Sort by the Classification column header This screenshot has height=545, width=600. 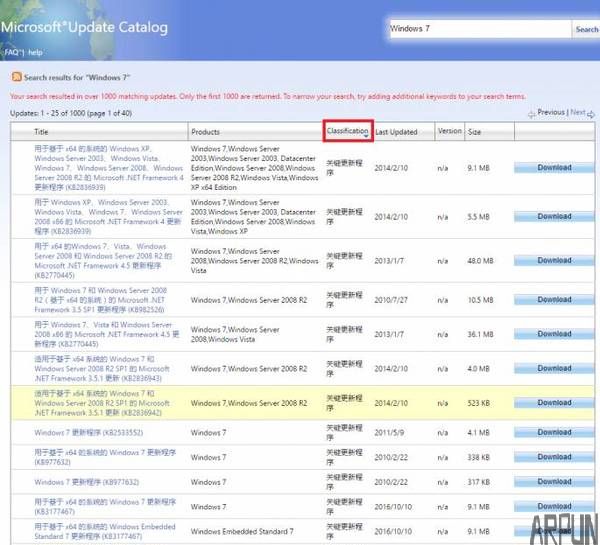click(348, 131)
